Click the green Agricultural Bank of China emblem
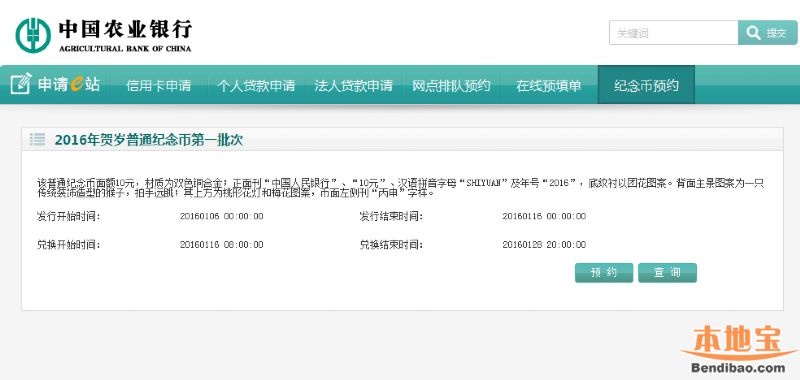This screenshot has width=800, height=380. point(33,35)
